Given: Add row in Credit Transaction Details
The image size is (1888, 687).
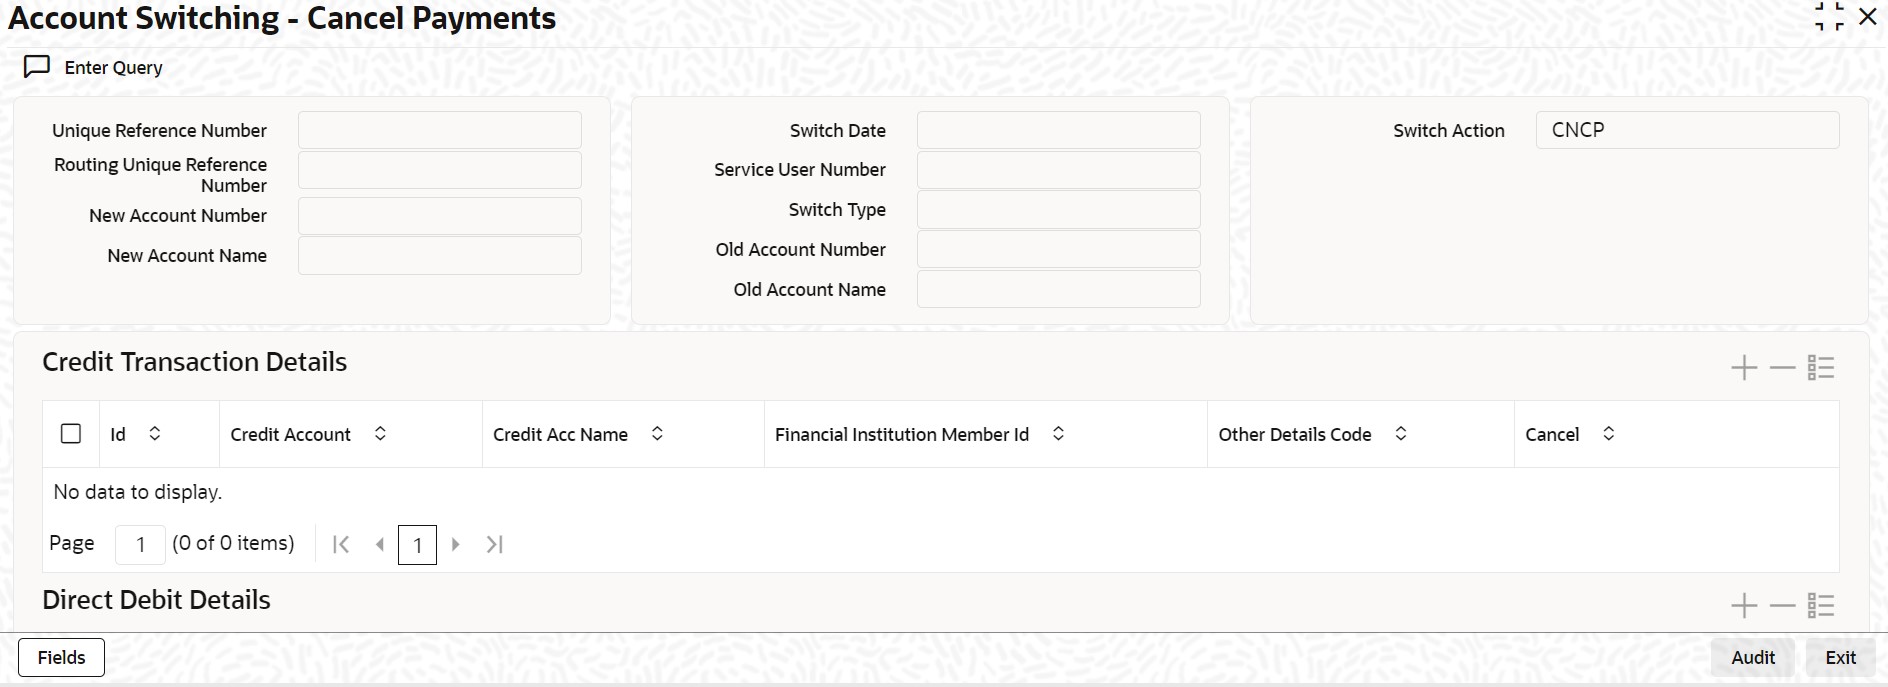Looking at the screenshot, I should pyautogui.click(x=1744, y=368).
